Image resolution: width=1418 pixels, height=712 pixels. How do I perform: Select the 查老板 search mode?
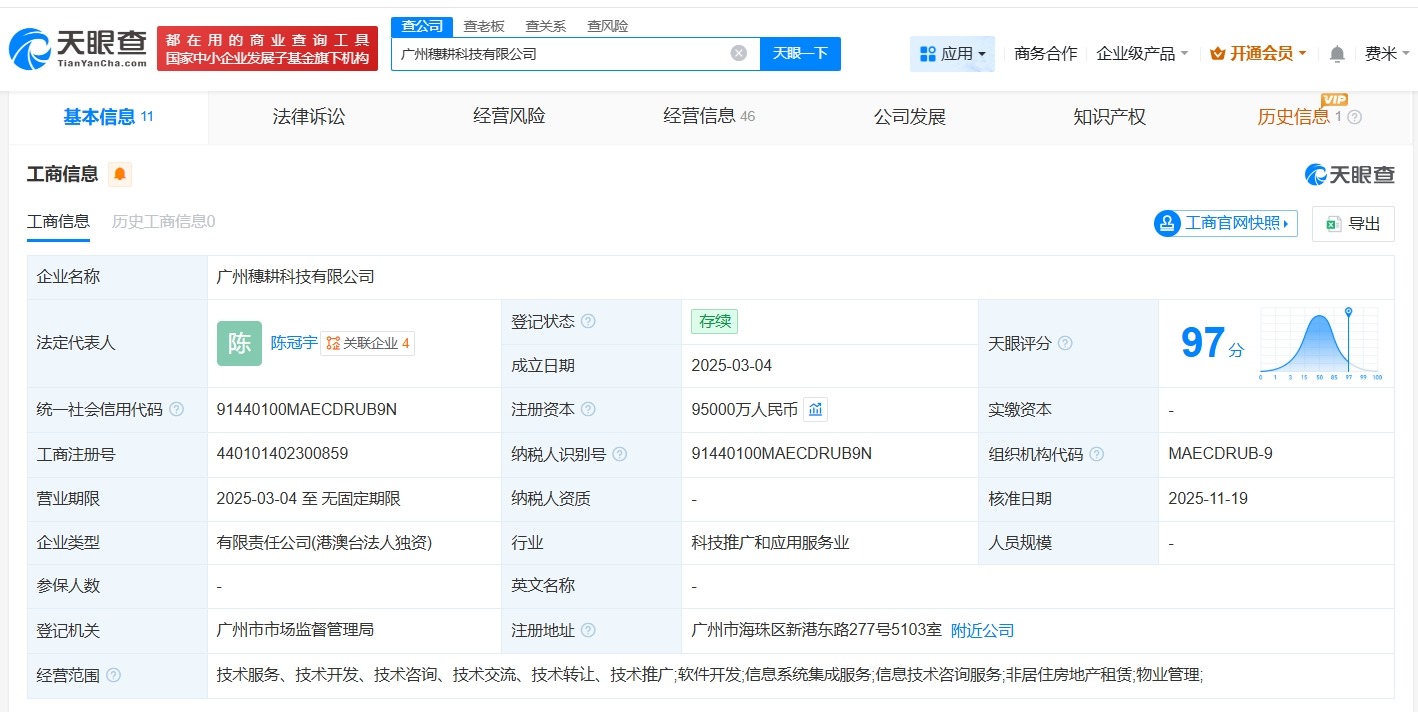(x=484, y=26)
